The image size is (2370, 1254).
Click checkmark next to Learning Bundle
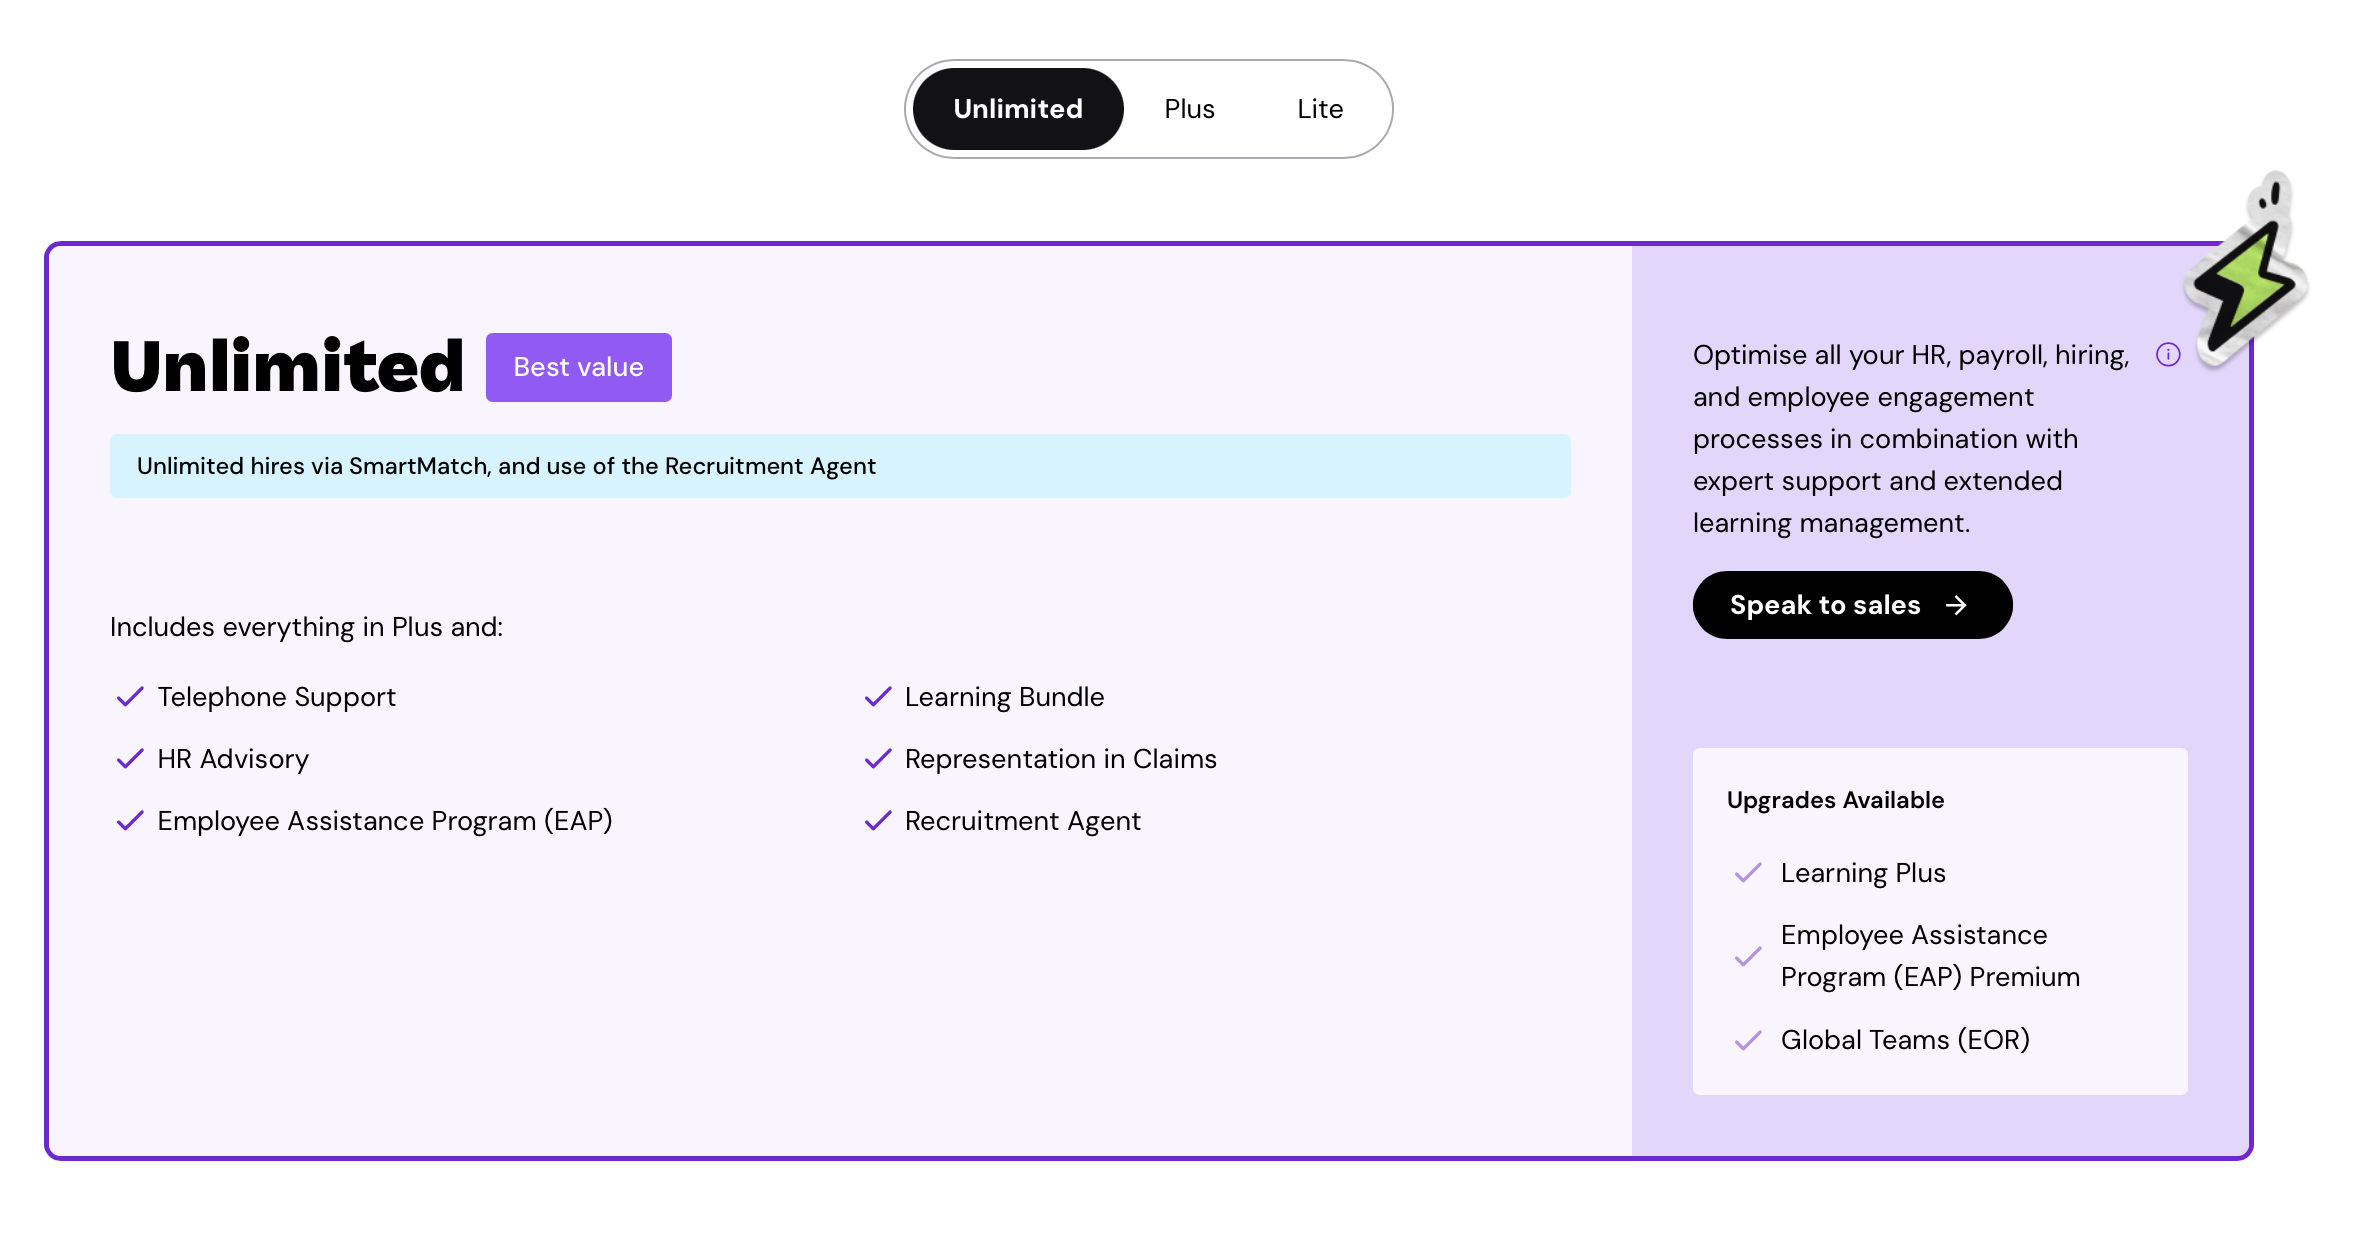coord(877,697)
